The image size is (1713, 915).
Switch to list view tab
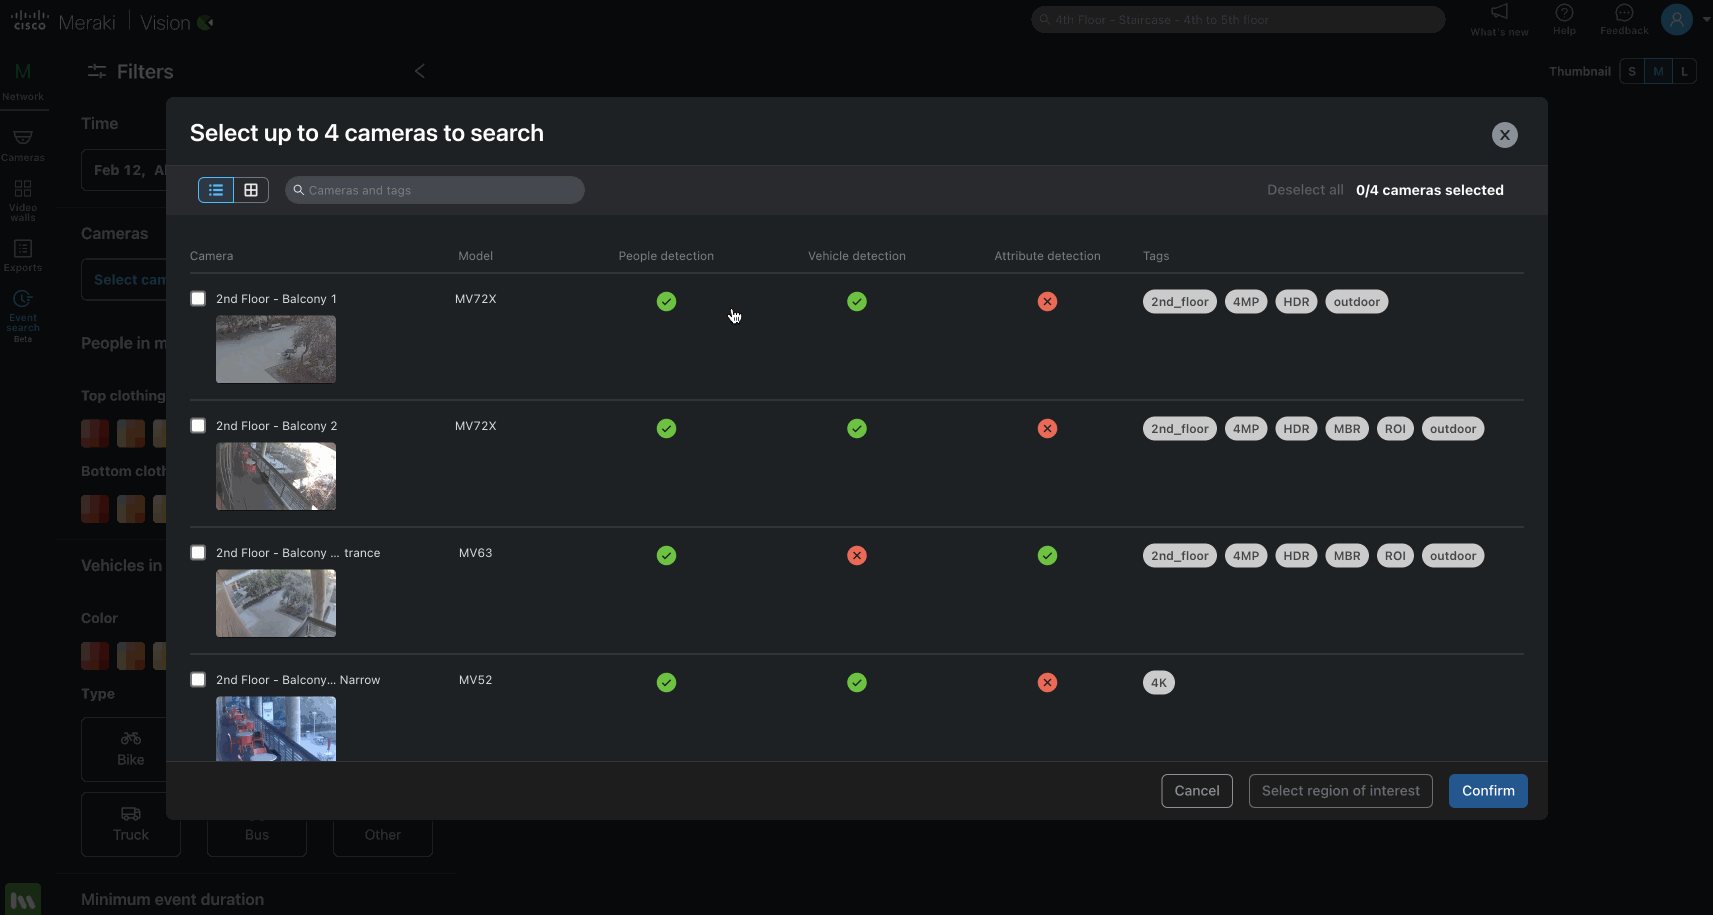(x=215, y=189)
